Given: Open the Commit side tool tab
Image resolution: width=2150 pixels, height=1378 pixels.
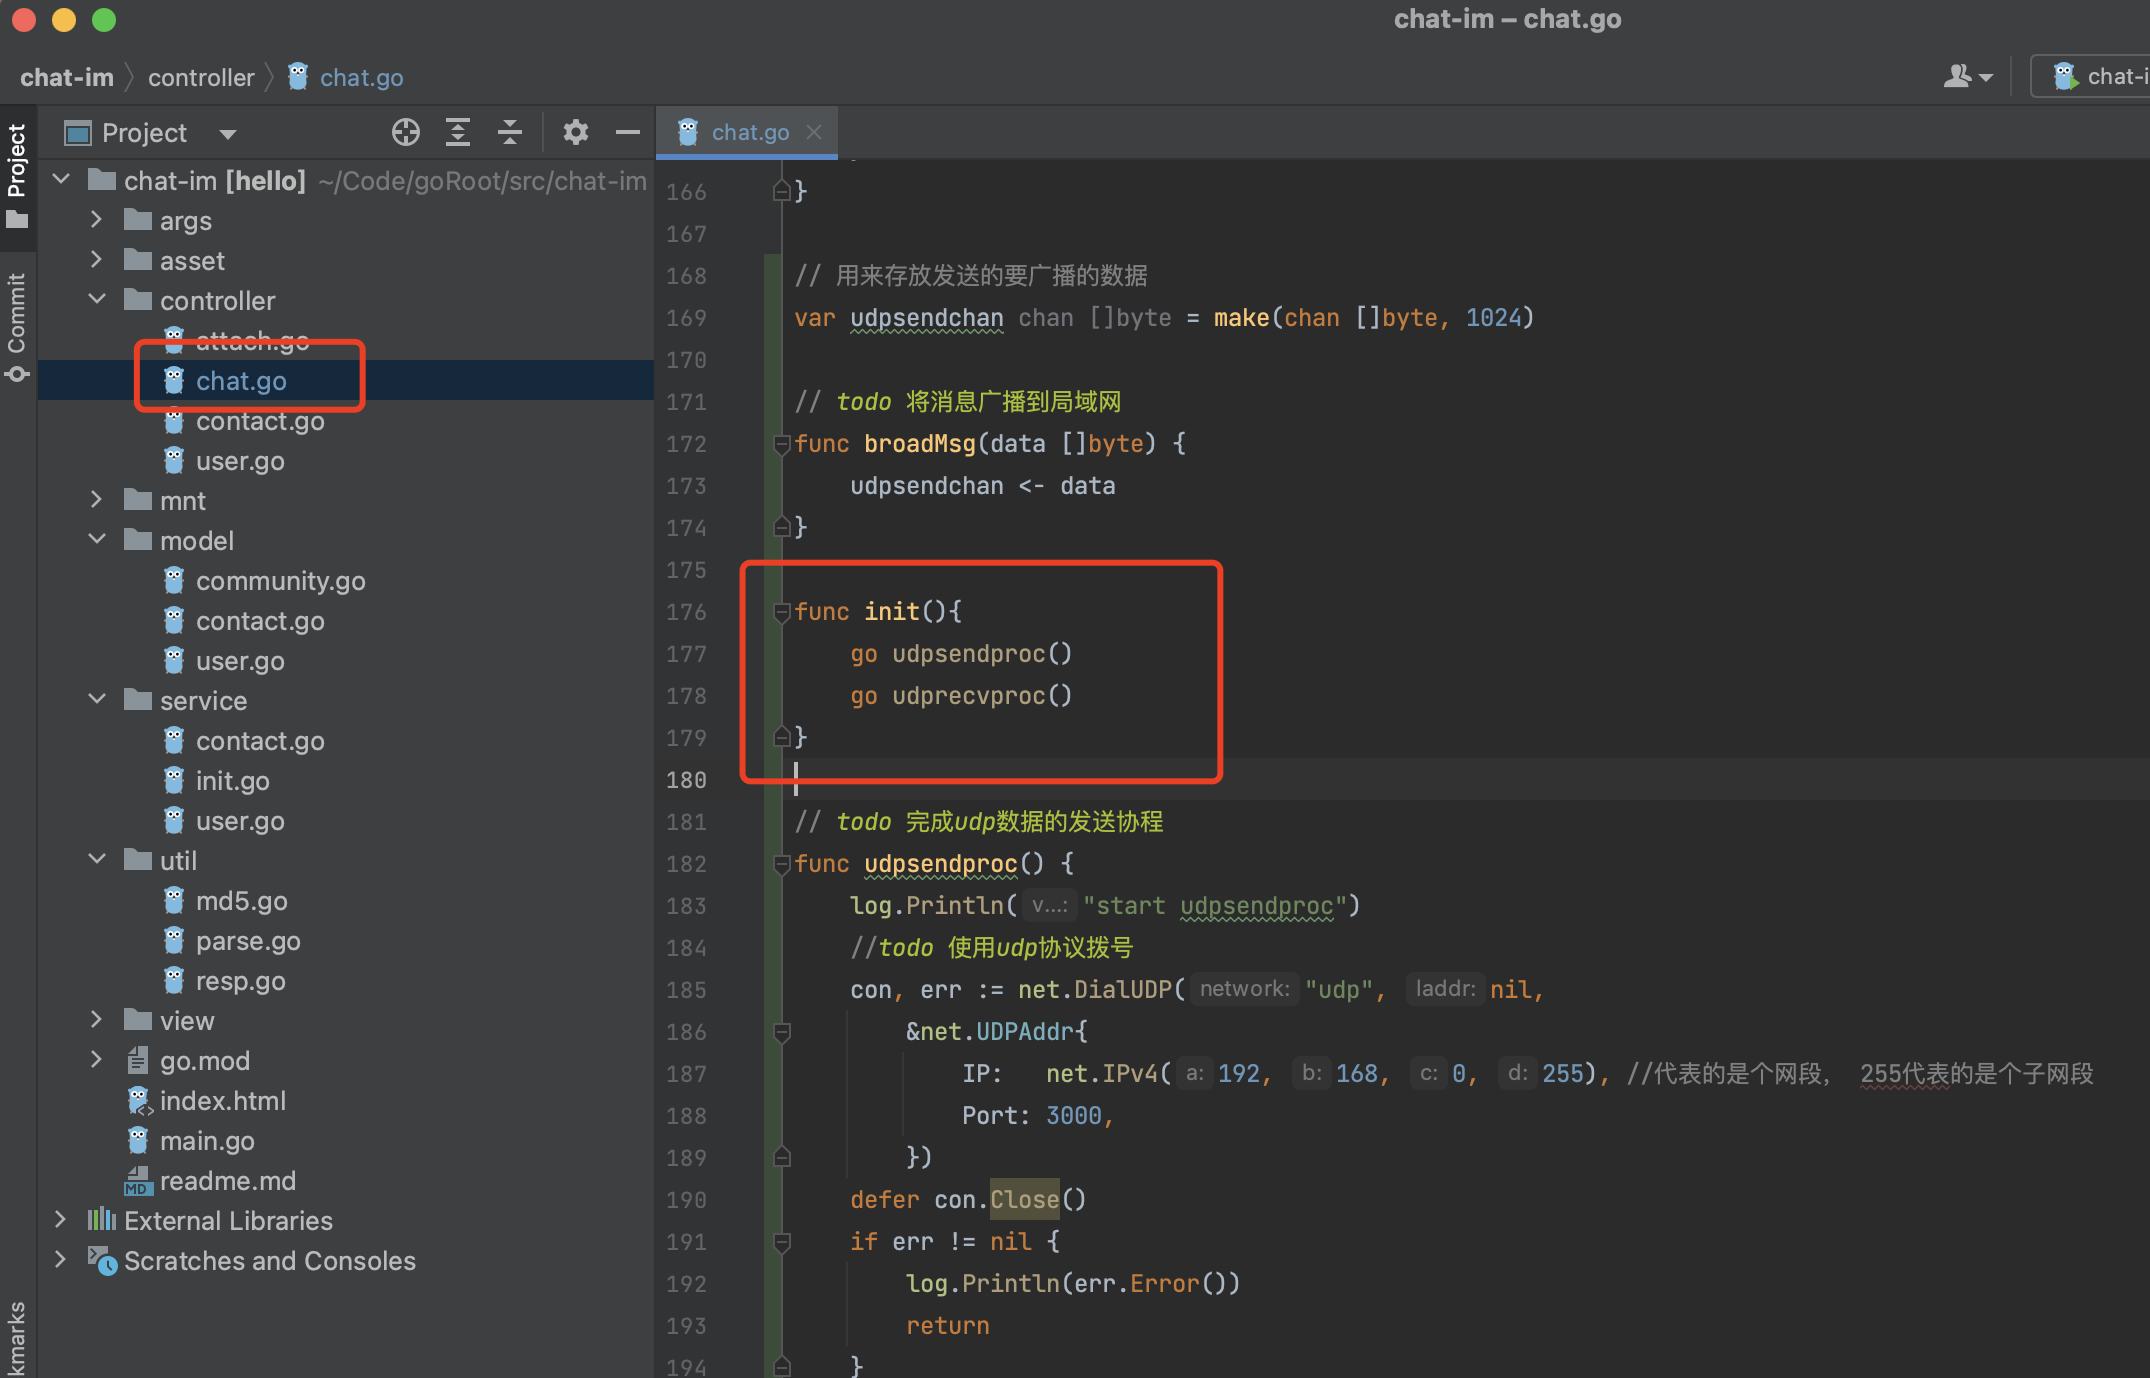Looking at the screenshot, I should point(17,327).
